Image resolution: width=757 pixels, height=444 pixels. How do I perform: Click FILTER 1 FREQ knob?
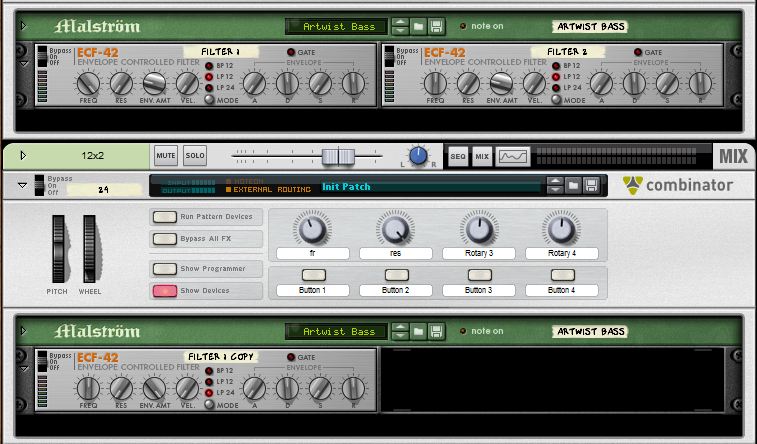click(88, 83)
